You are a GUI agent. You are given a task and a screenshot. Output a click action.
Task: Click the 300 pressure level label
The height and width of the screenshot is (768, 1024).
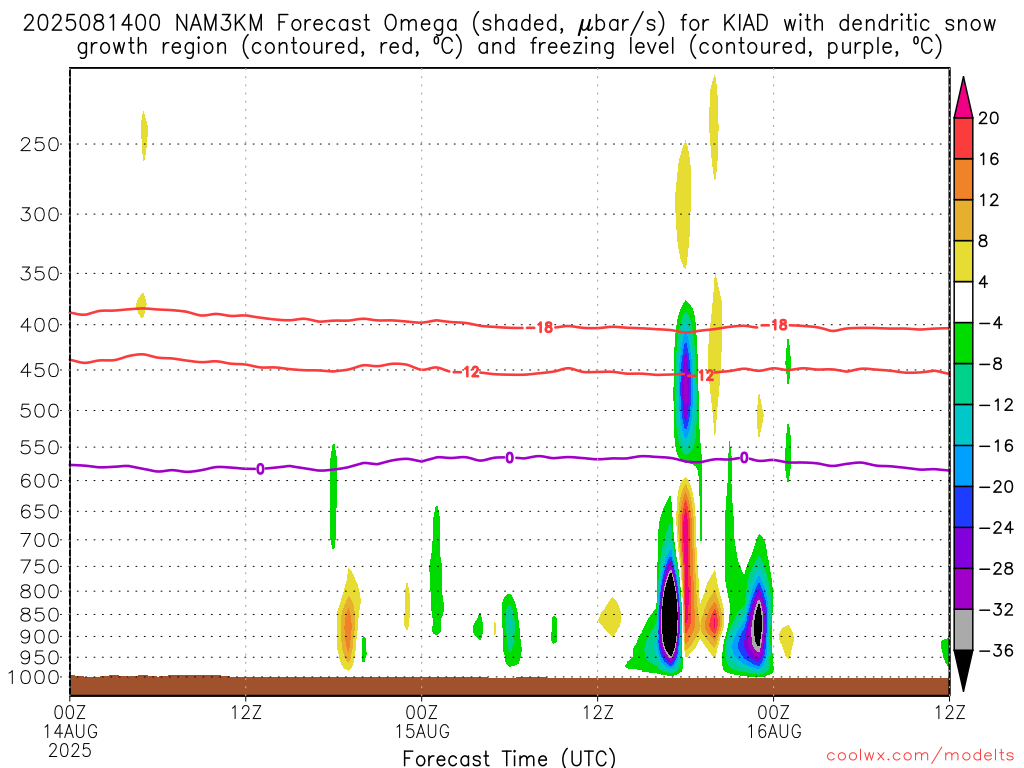40,214
